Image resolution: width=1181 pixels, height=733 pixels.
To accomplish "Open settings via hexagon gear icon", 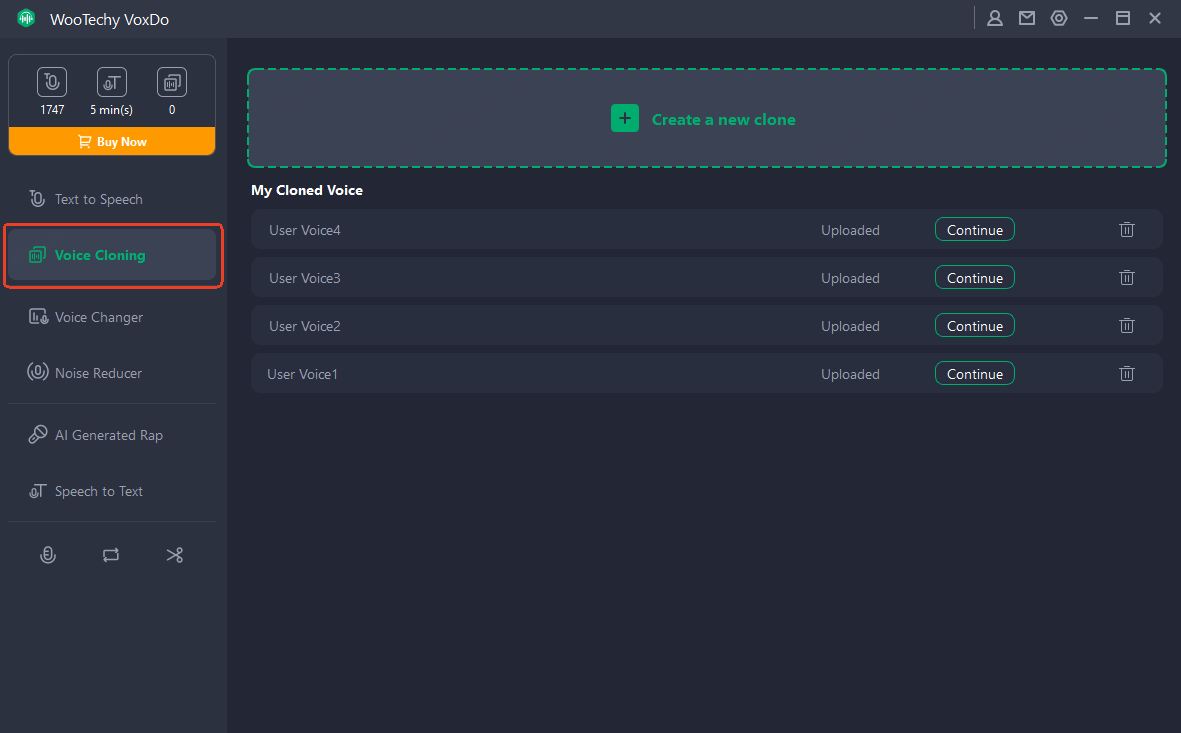I will 1059,18.
